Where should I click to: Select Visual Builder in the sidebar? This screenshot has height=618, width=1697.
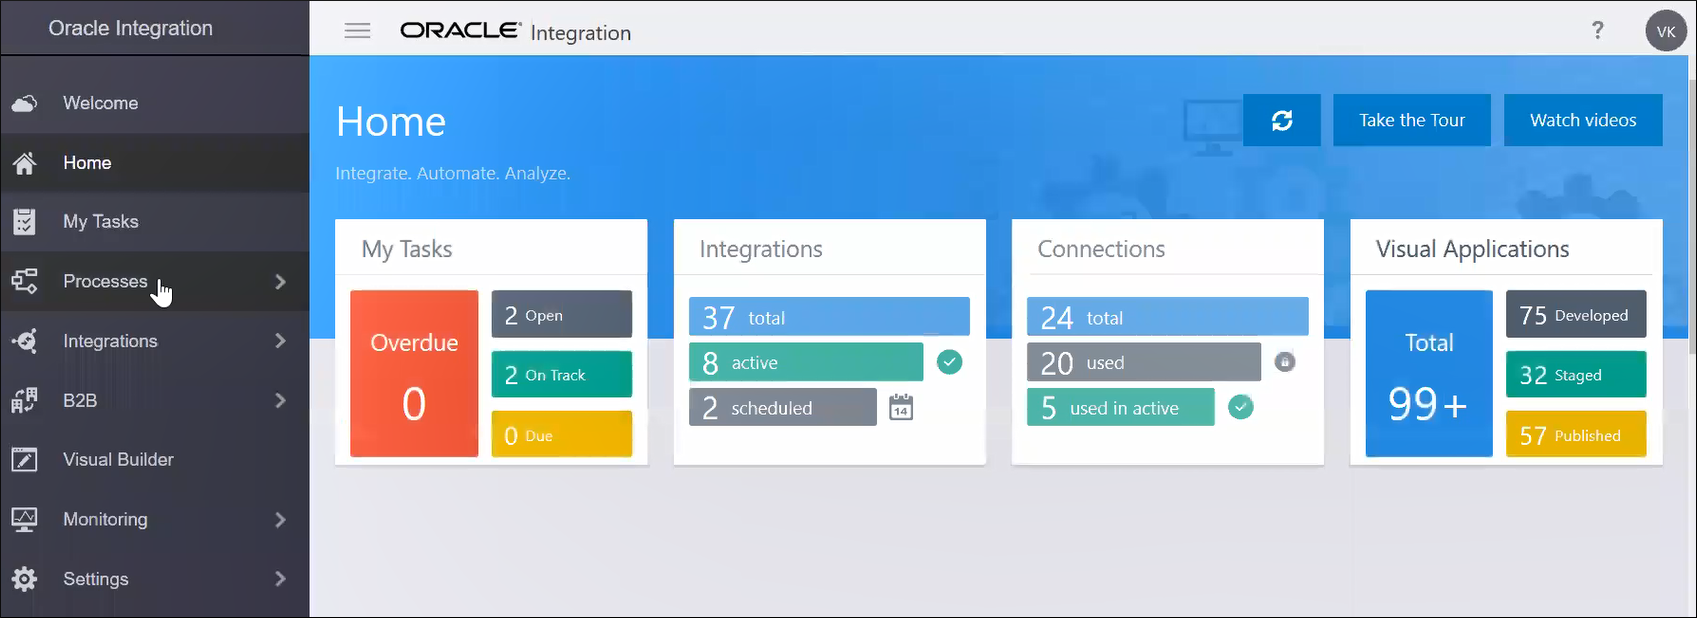pyautogui.click(x=155, y=460)
